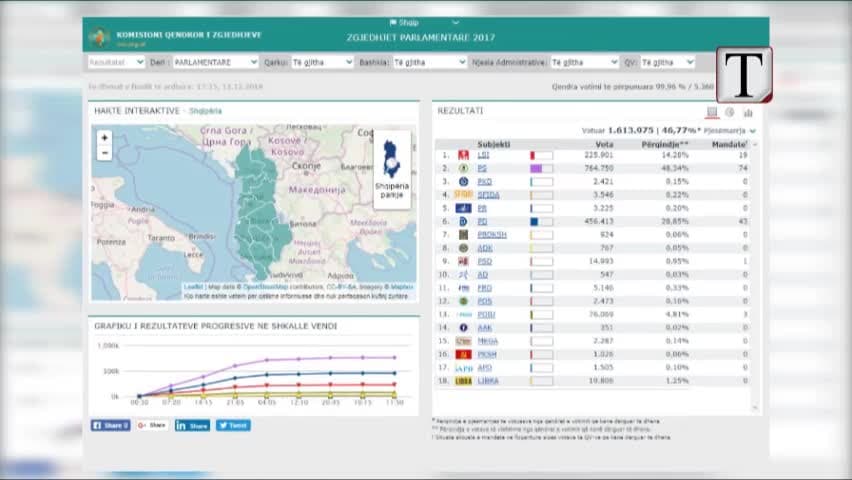Click the PR party logo
The width and height of the screenshot is (852, 480).
click(463, 208)
